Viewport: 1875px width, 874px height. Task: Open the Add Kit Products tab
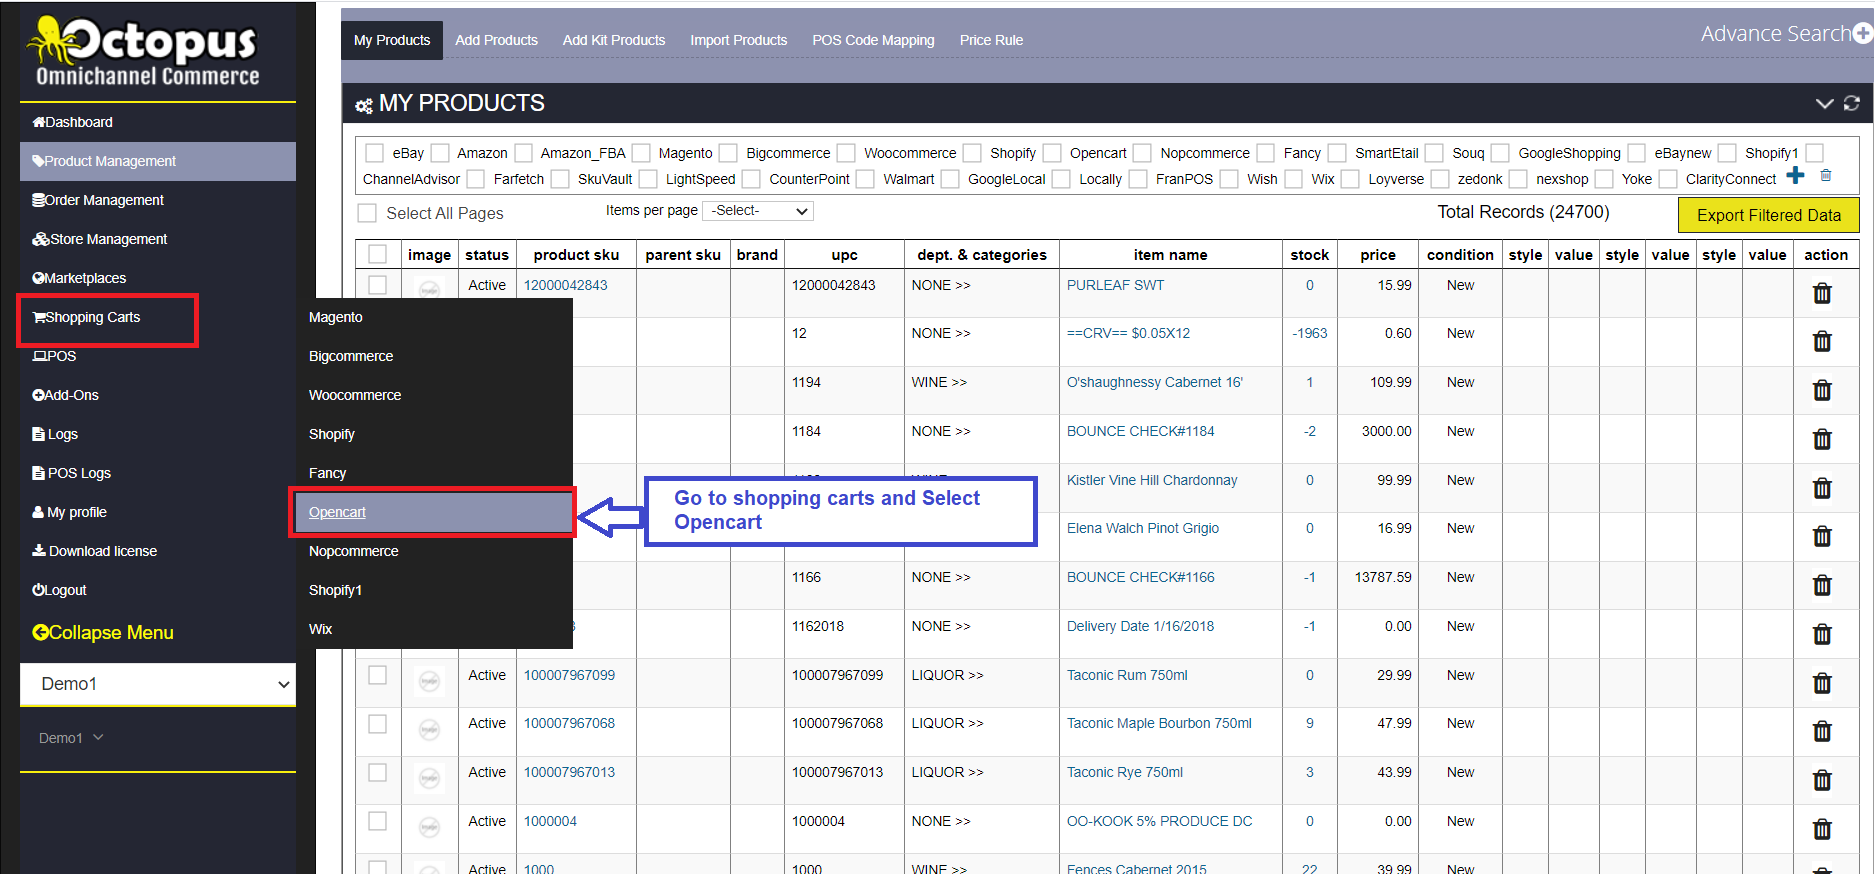[614, 40]
